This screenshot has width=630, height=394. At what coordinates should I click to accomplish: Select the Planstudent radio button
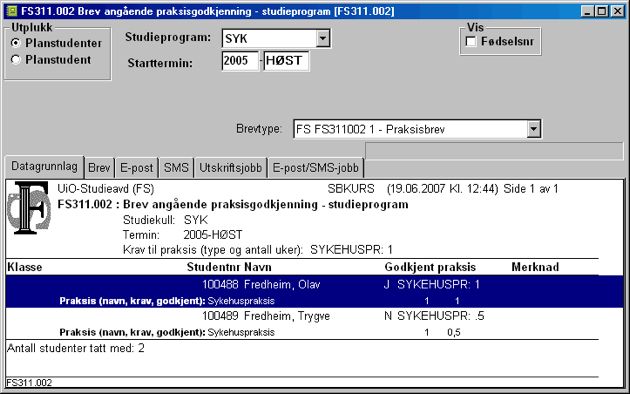click(16, 59)
